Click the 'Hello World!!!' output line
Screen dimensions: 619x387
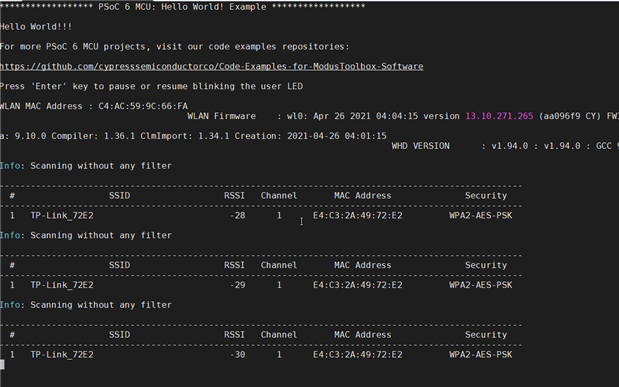(36, 27)
